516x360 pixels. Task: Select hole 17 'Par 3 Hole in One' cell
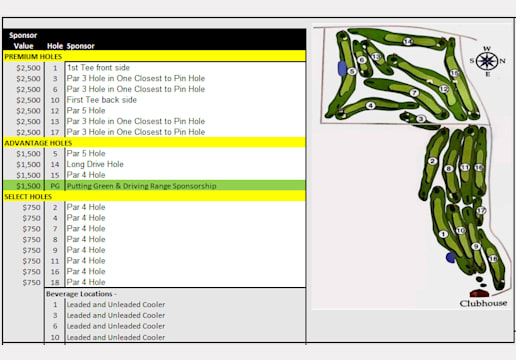185,132
